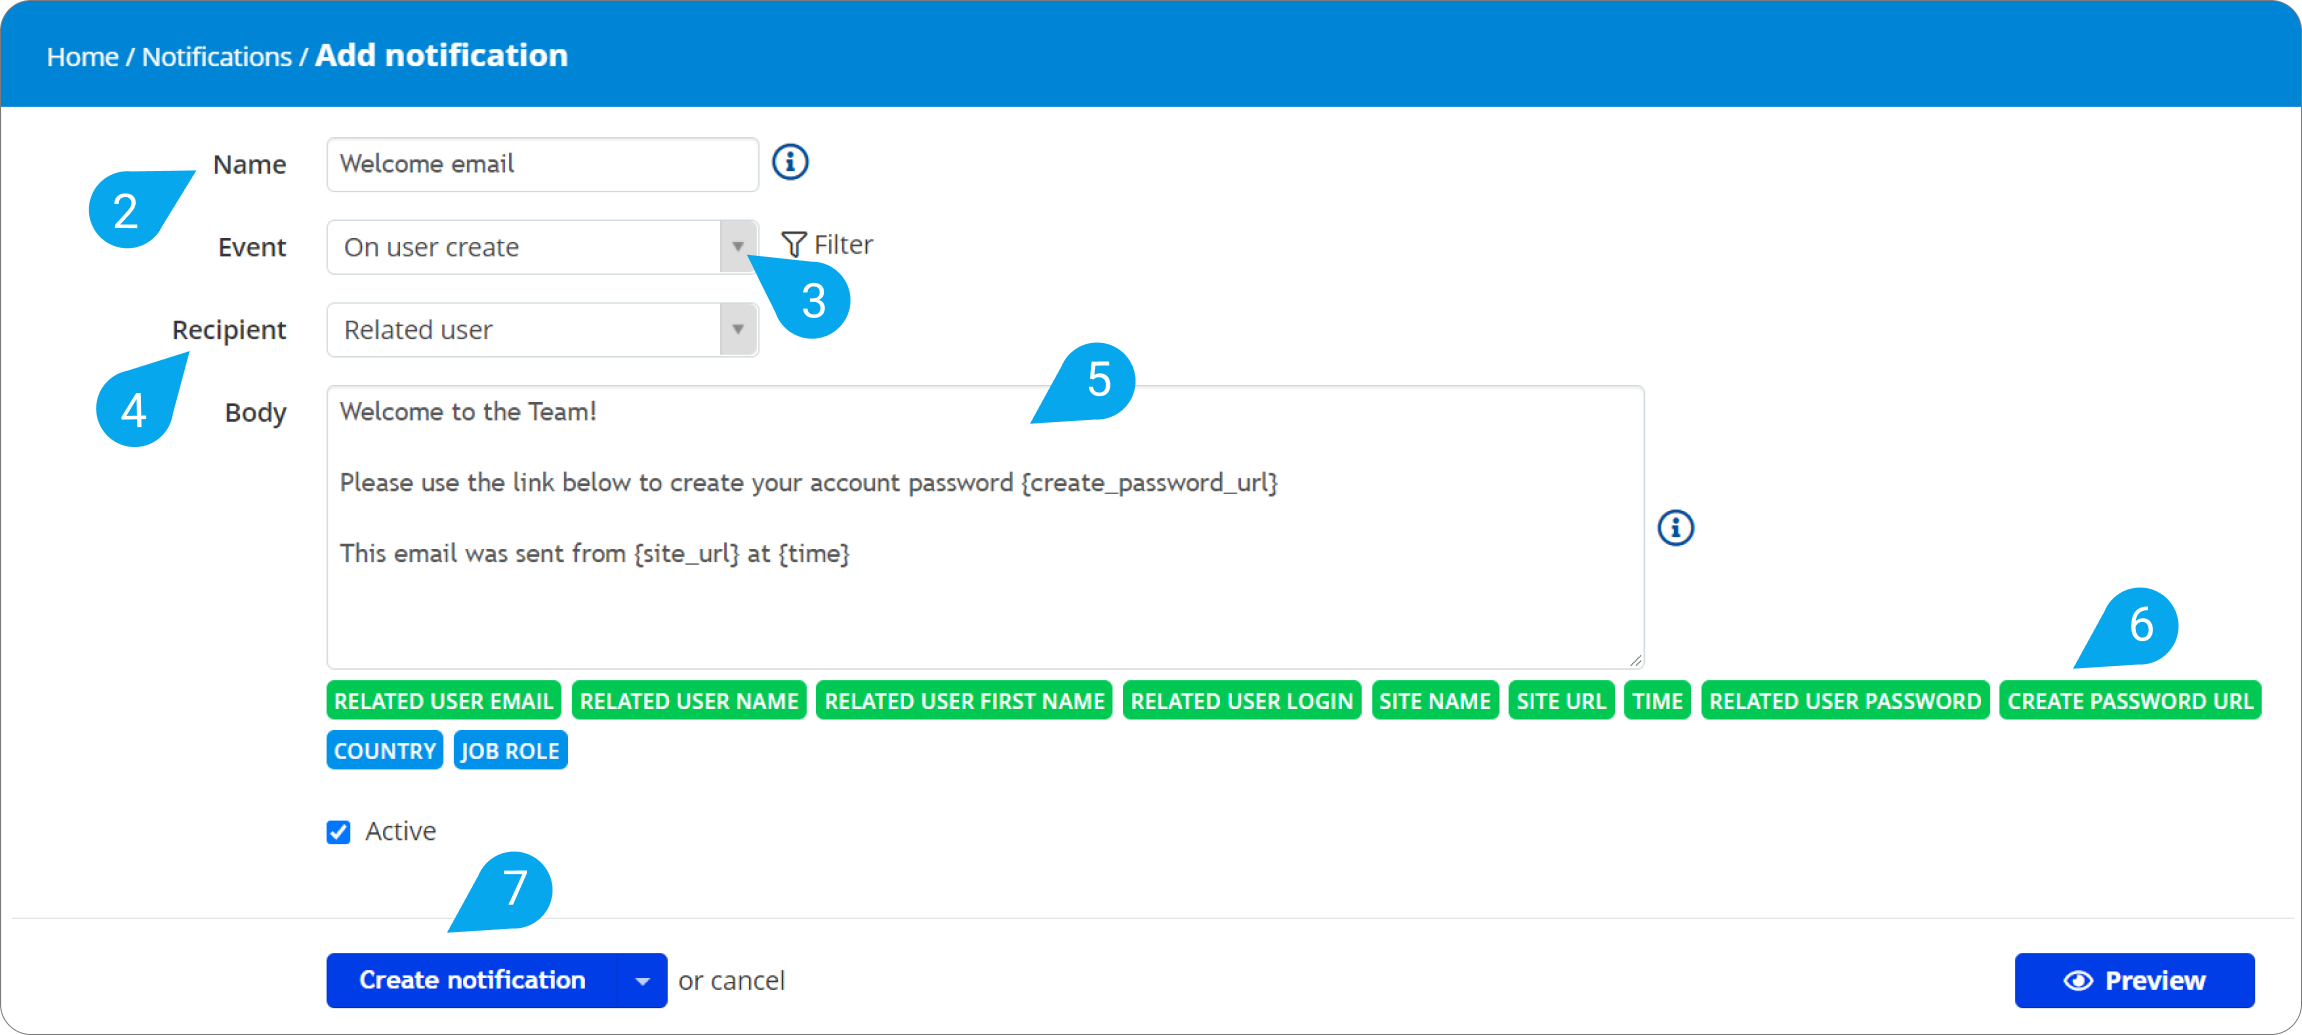
Task: Insert the RELATED USER EMAIL placeholder
Action: [443, 700]
